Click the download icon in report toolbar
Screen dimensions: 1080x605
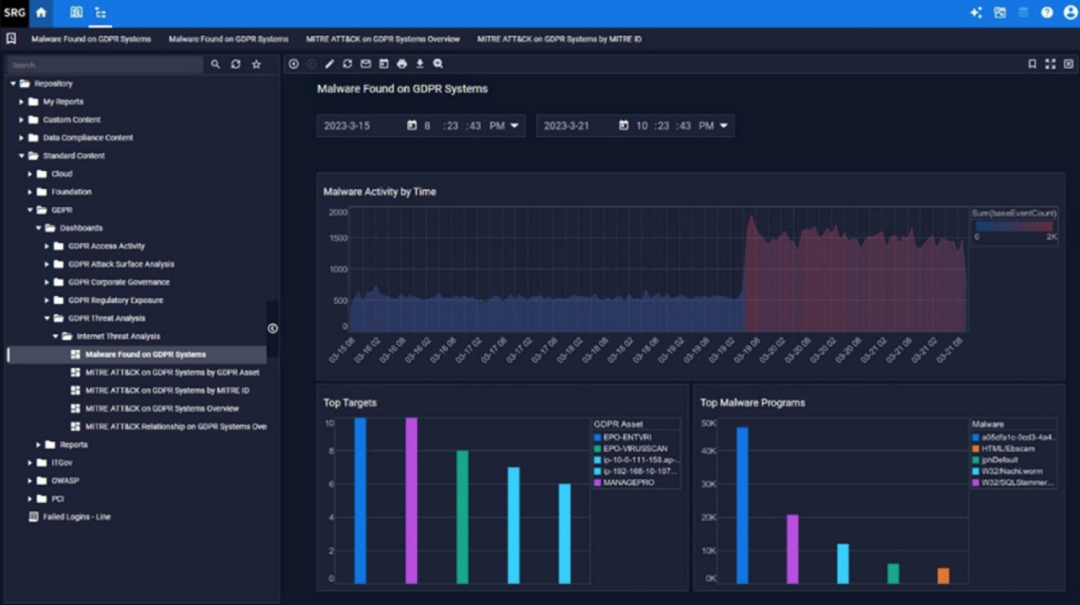pos(420,64)
